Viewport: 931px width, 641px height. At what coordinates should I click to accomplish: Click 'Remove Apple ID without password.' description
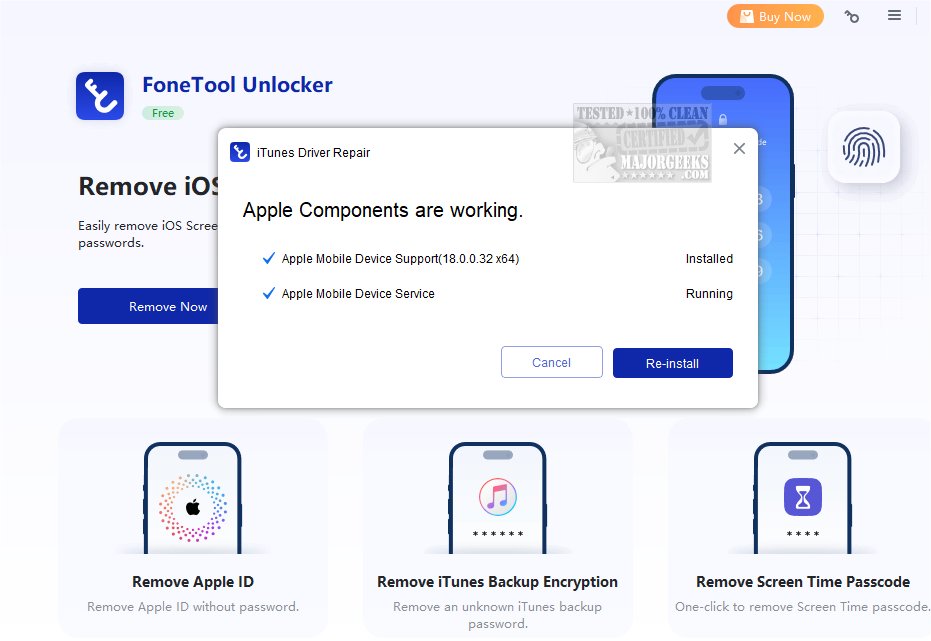(193, 607)
